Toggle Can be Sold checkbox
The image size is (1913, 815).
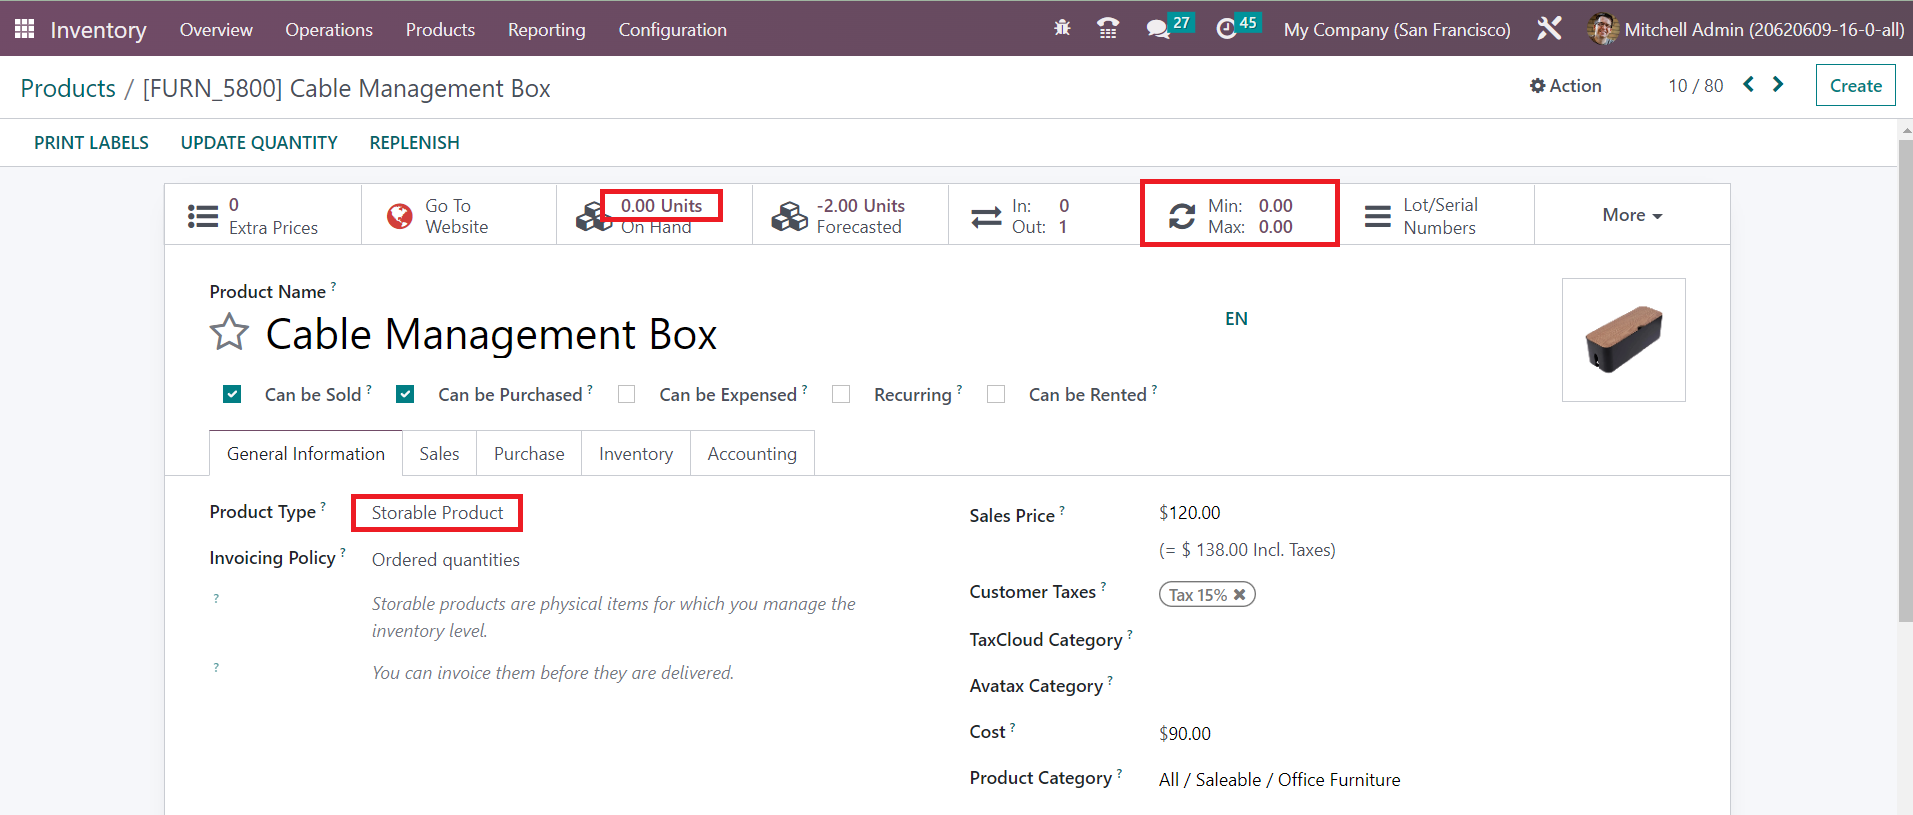[232, 394]
